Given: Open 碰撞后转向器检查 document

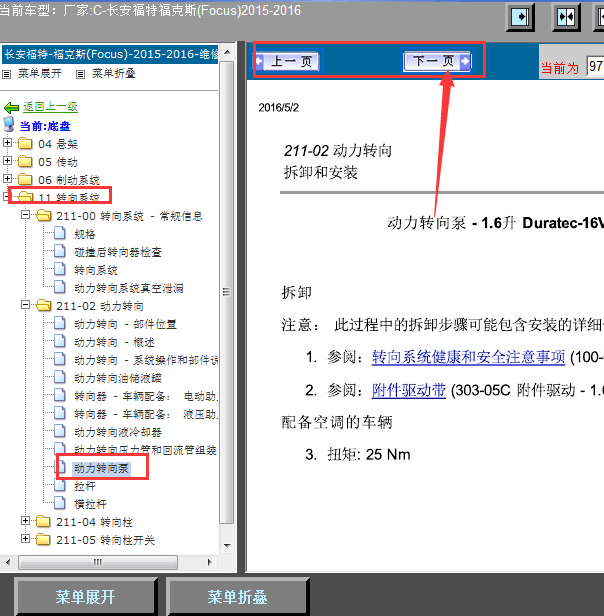Looking at the screenshot, I should (x=117, y=252).
